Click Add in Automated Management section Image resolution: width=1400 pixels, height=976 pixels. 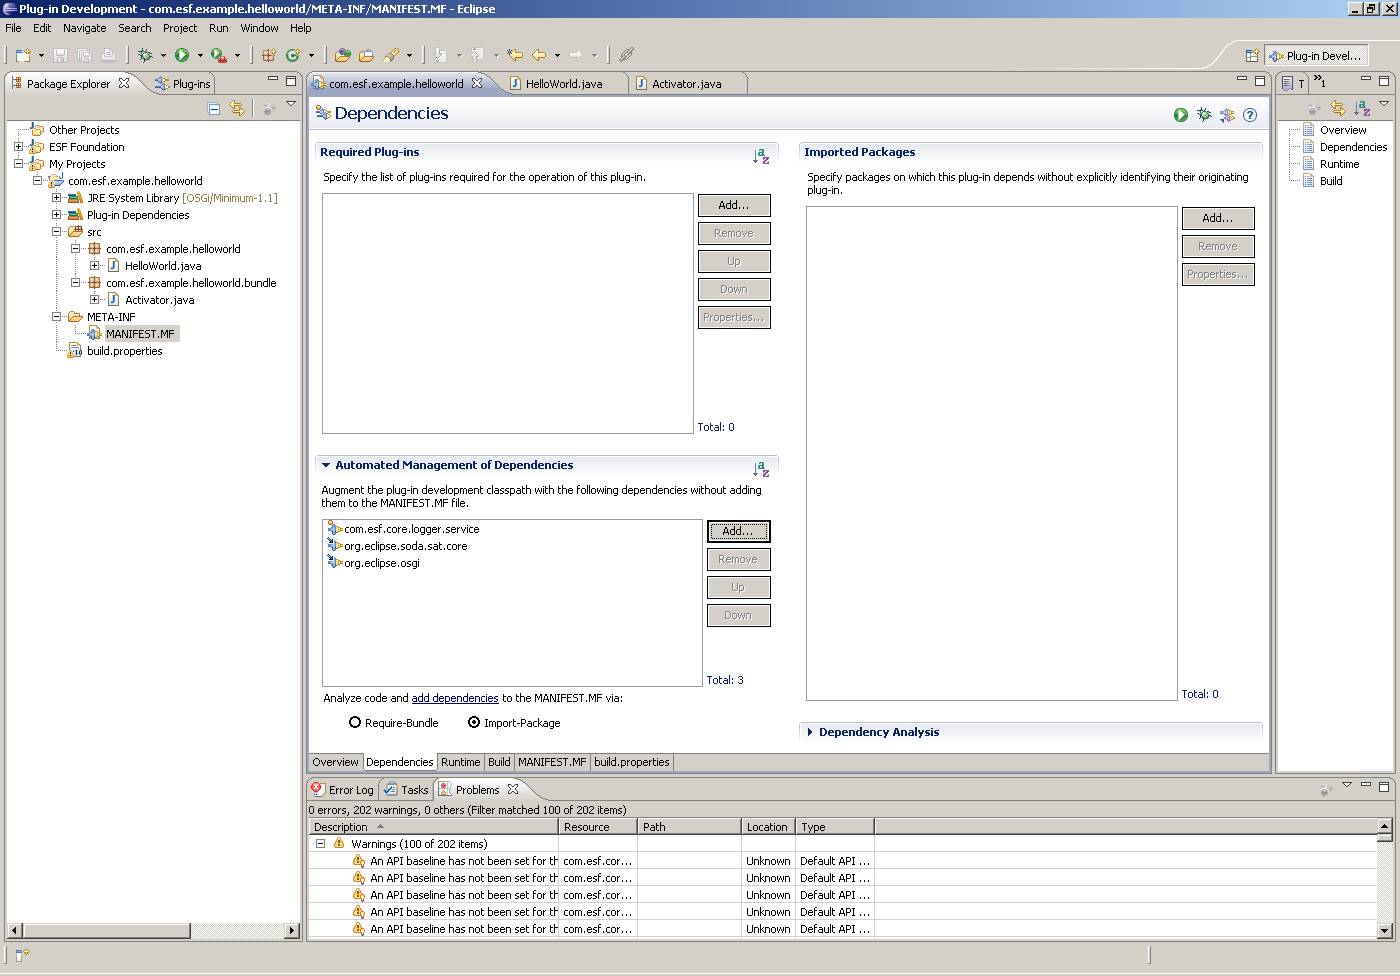(738, 531)
